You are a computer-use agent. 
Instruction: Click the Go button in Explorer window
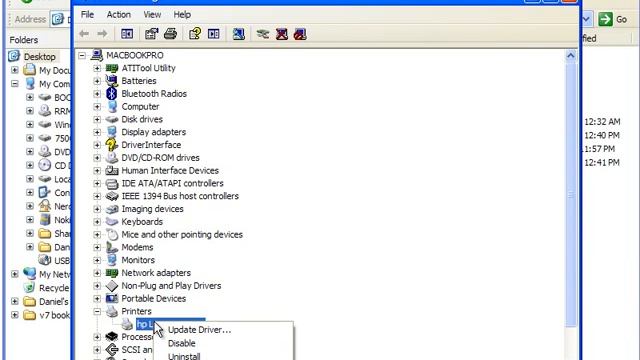(613, 19)
